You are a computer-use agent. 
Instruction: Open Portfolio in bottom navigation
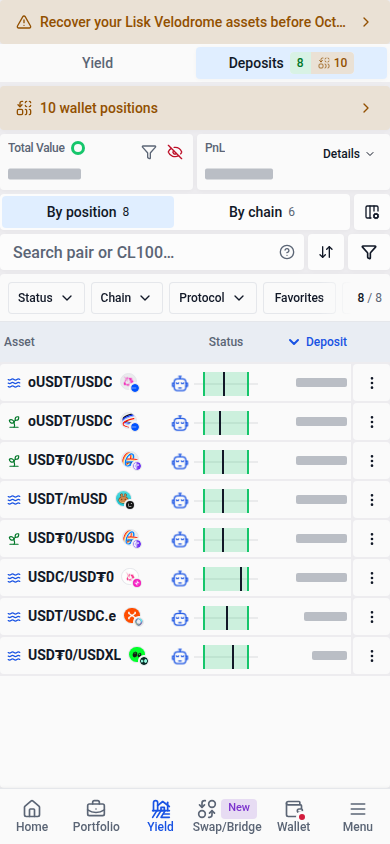tap(96, 816)
